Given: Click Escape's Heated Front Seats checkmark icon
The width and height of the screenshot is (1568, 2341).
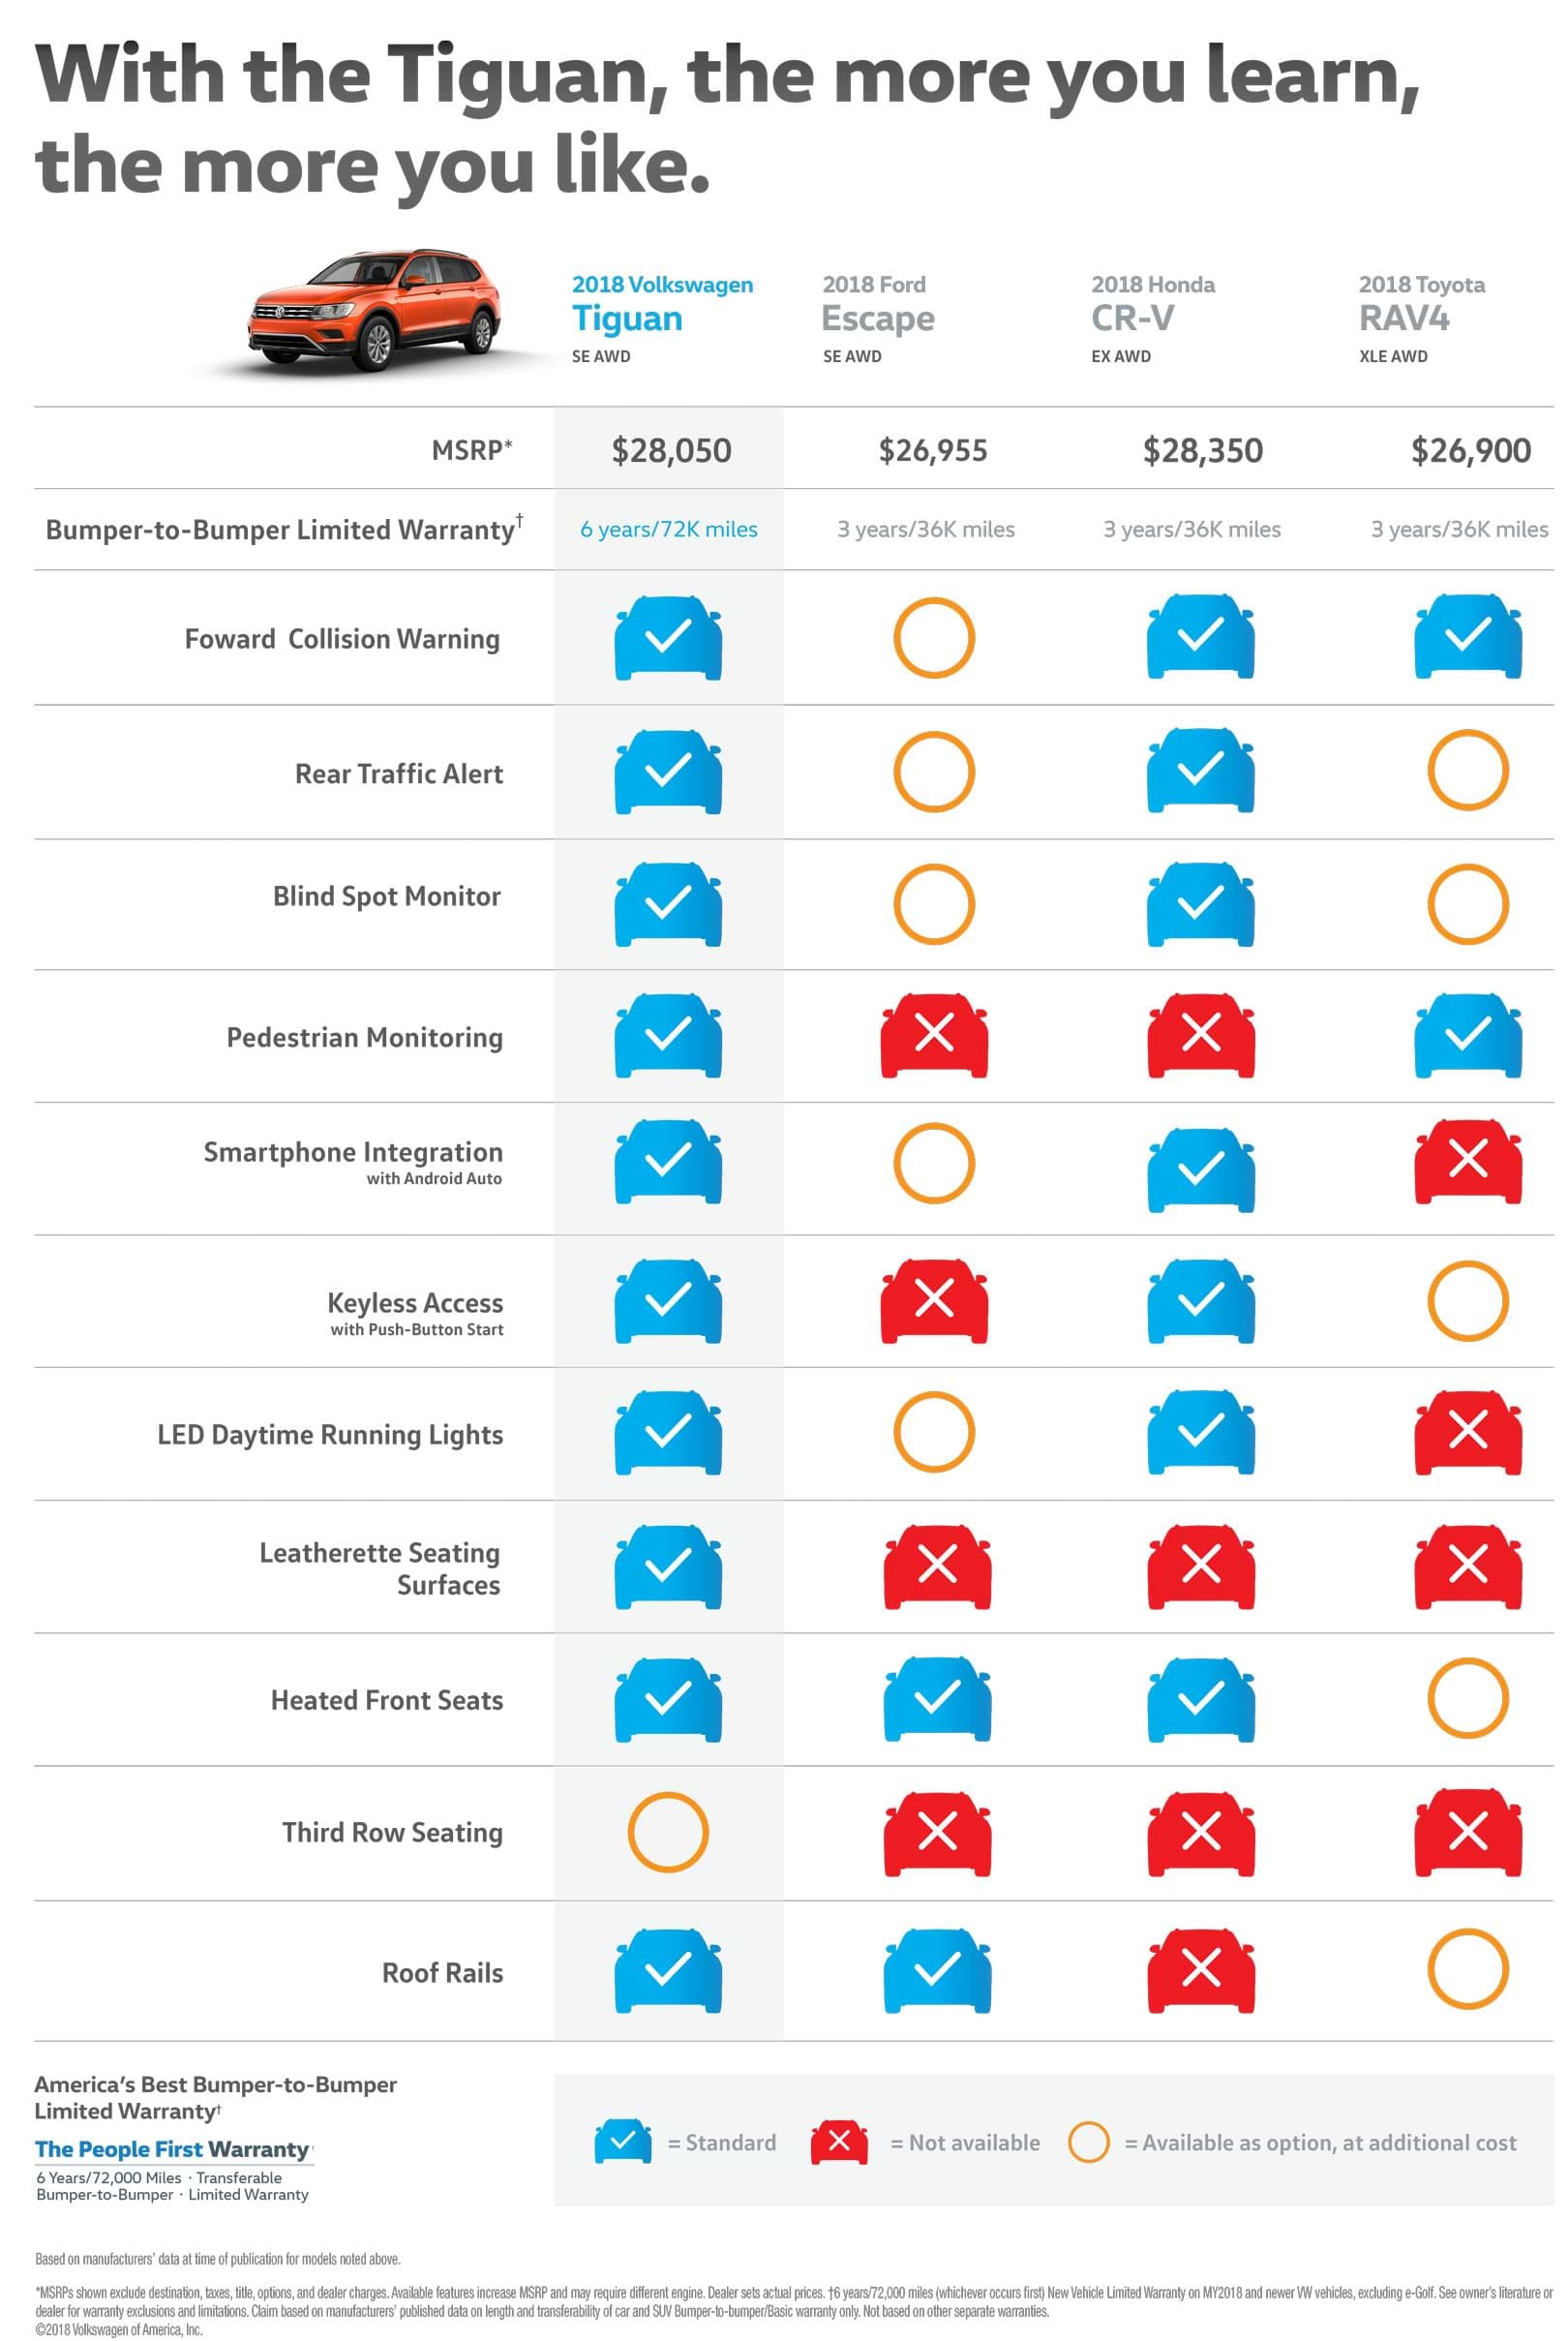Looking at the screenshot, I should (937, 1698).
